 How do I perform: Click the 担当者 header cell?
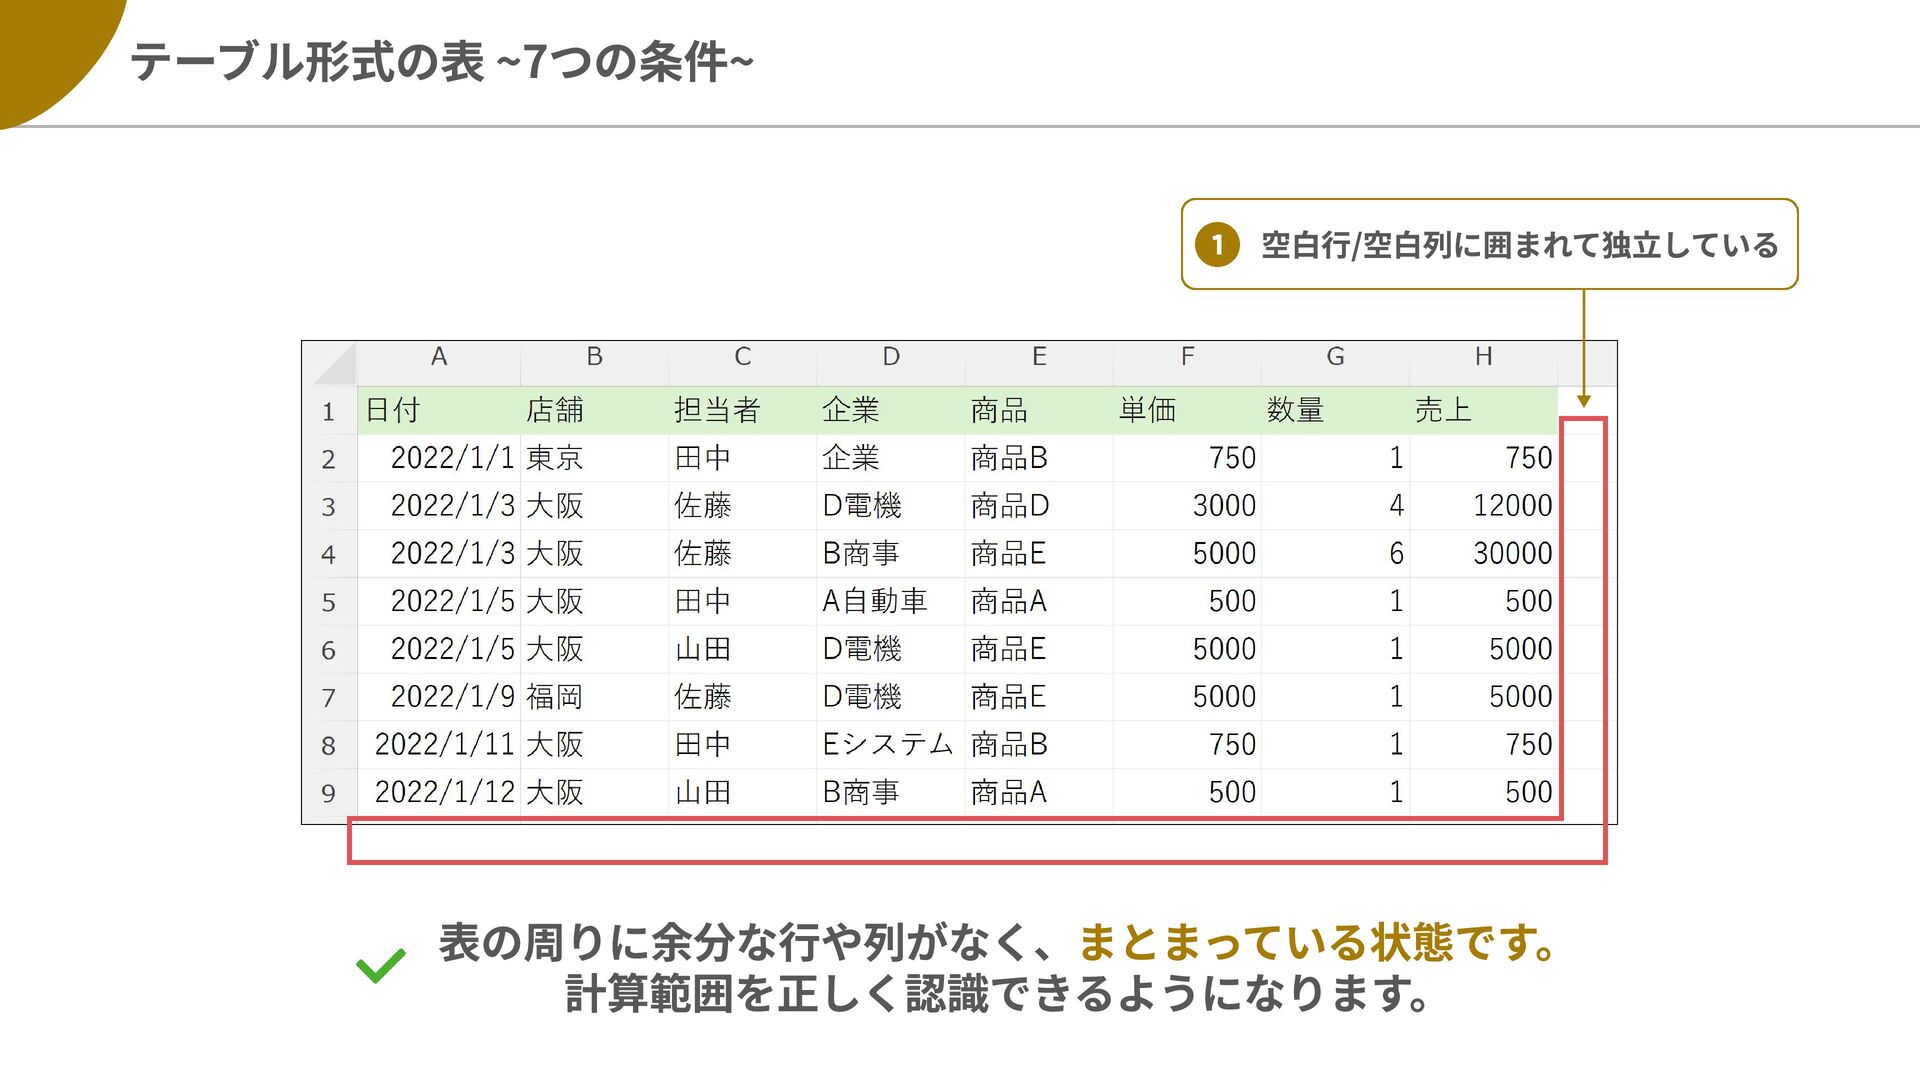pos(742,410)
